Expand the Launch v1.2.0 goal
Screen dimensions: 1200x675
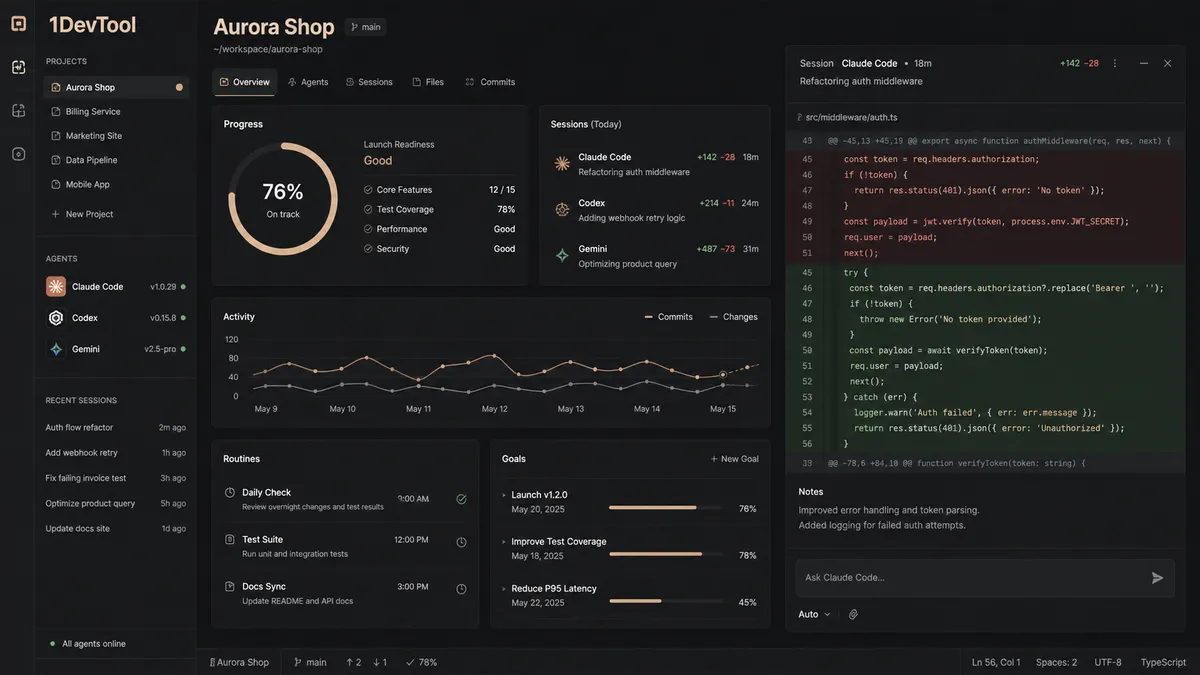pos(504,495)
